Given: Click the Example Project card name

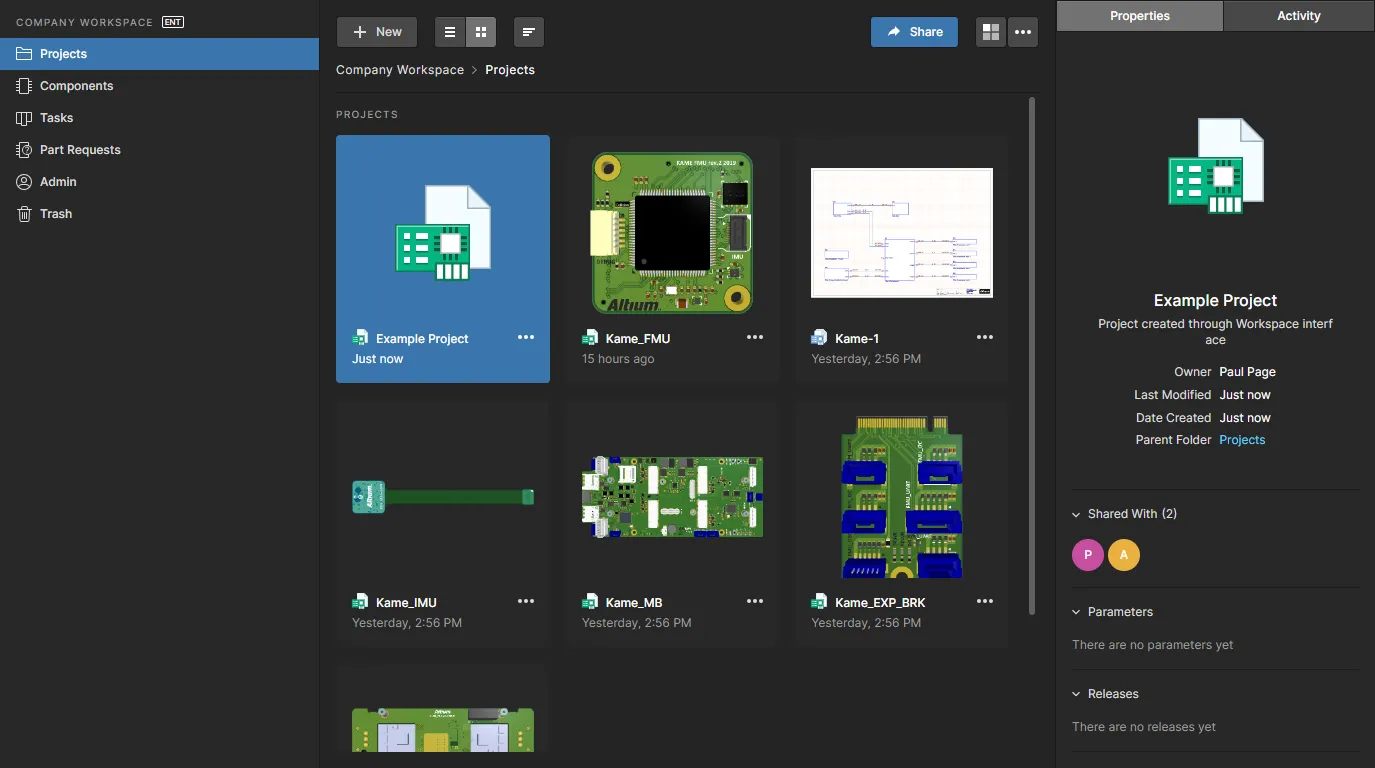Looking at the screenshot, I should click(422, 339).
